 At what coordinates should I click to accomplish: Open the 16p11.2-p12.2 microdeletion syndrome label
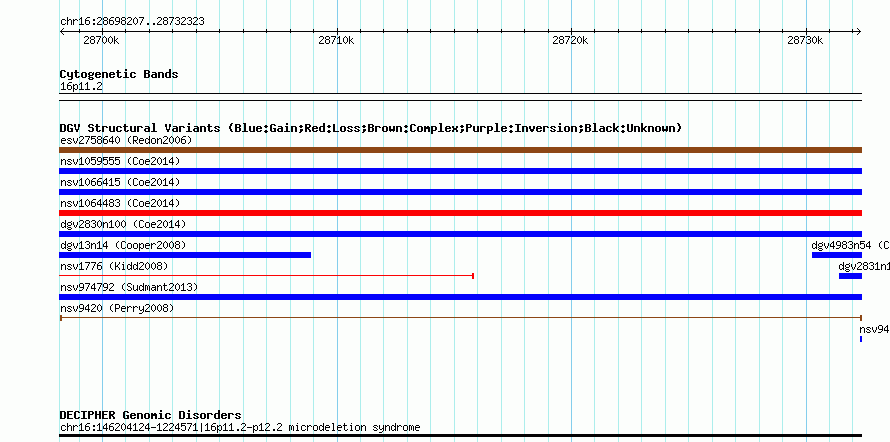pyautogui.click(x=240, y=427)
